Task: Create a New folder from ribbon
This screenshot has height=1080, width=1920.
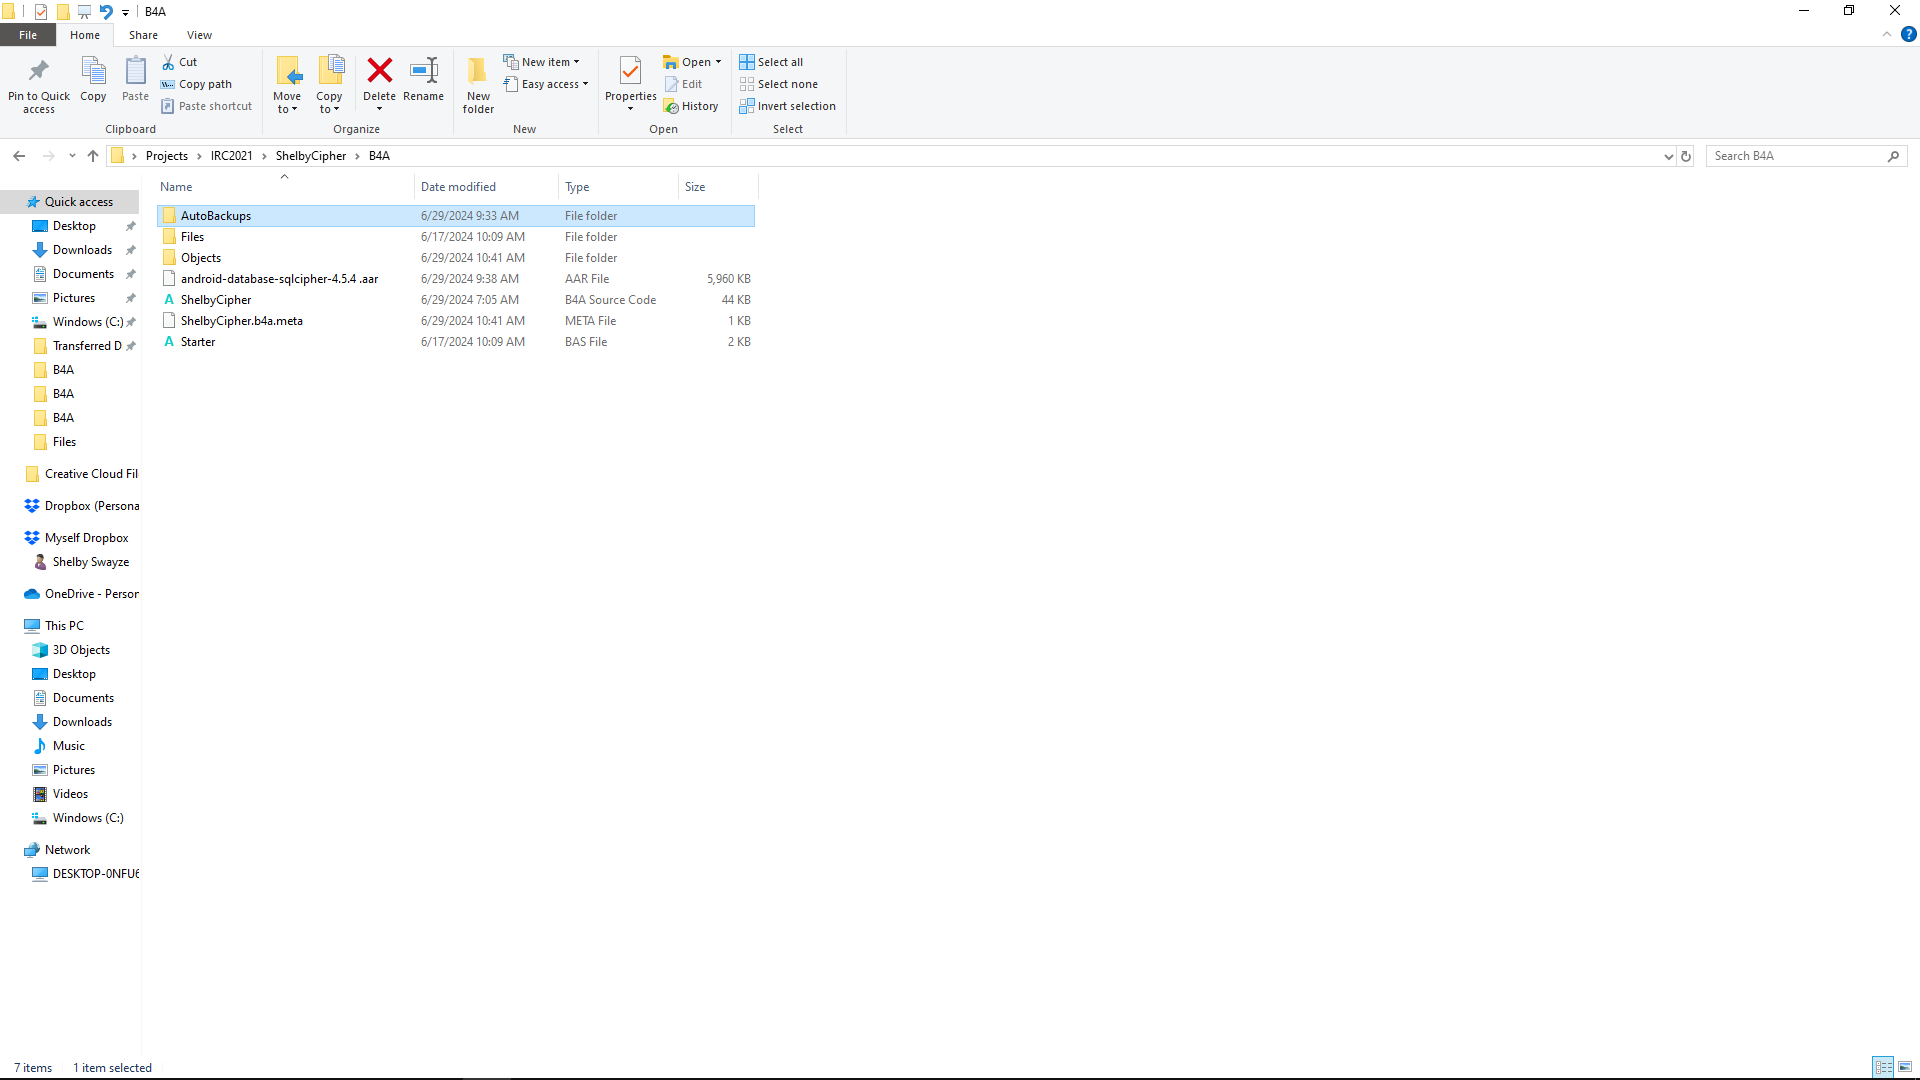Action: (478, 85)
